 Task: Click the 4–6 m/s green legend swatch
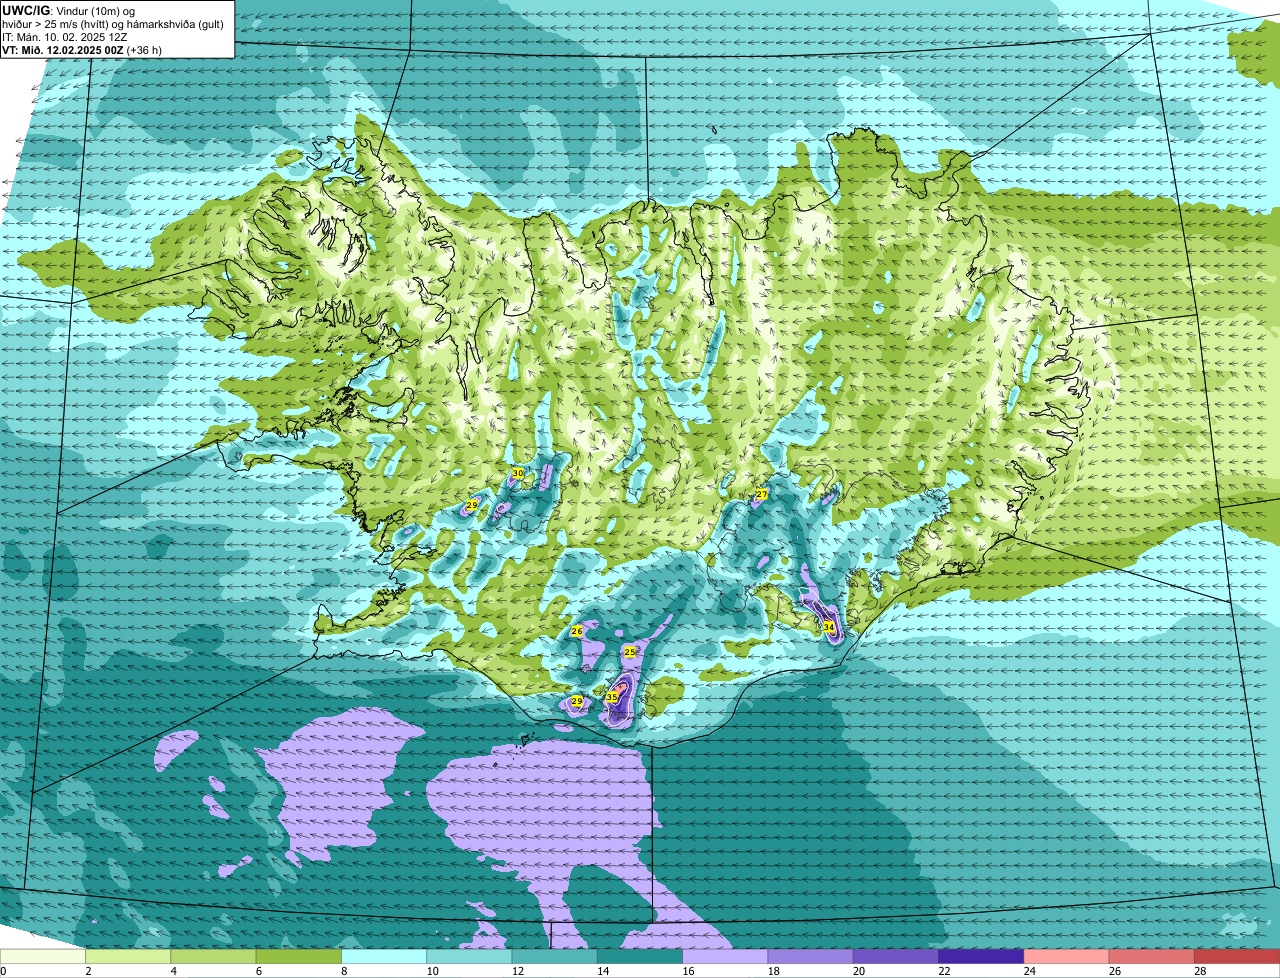coord(213,957)
